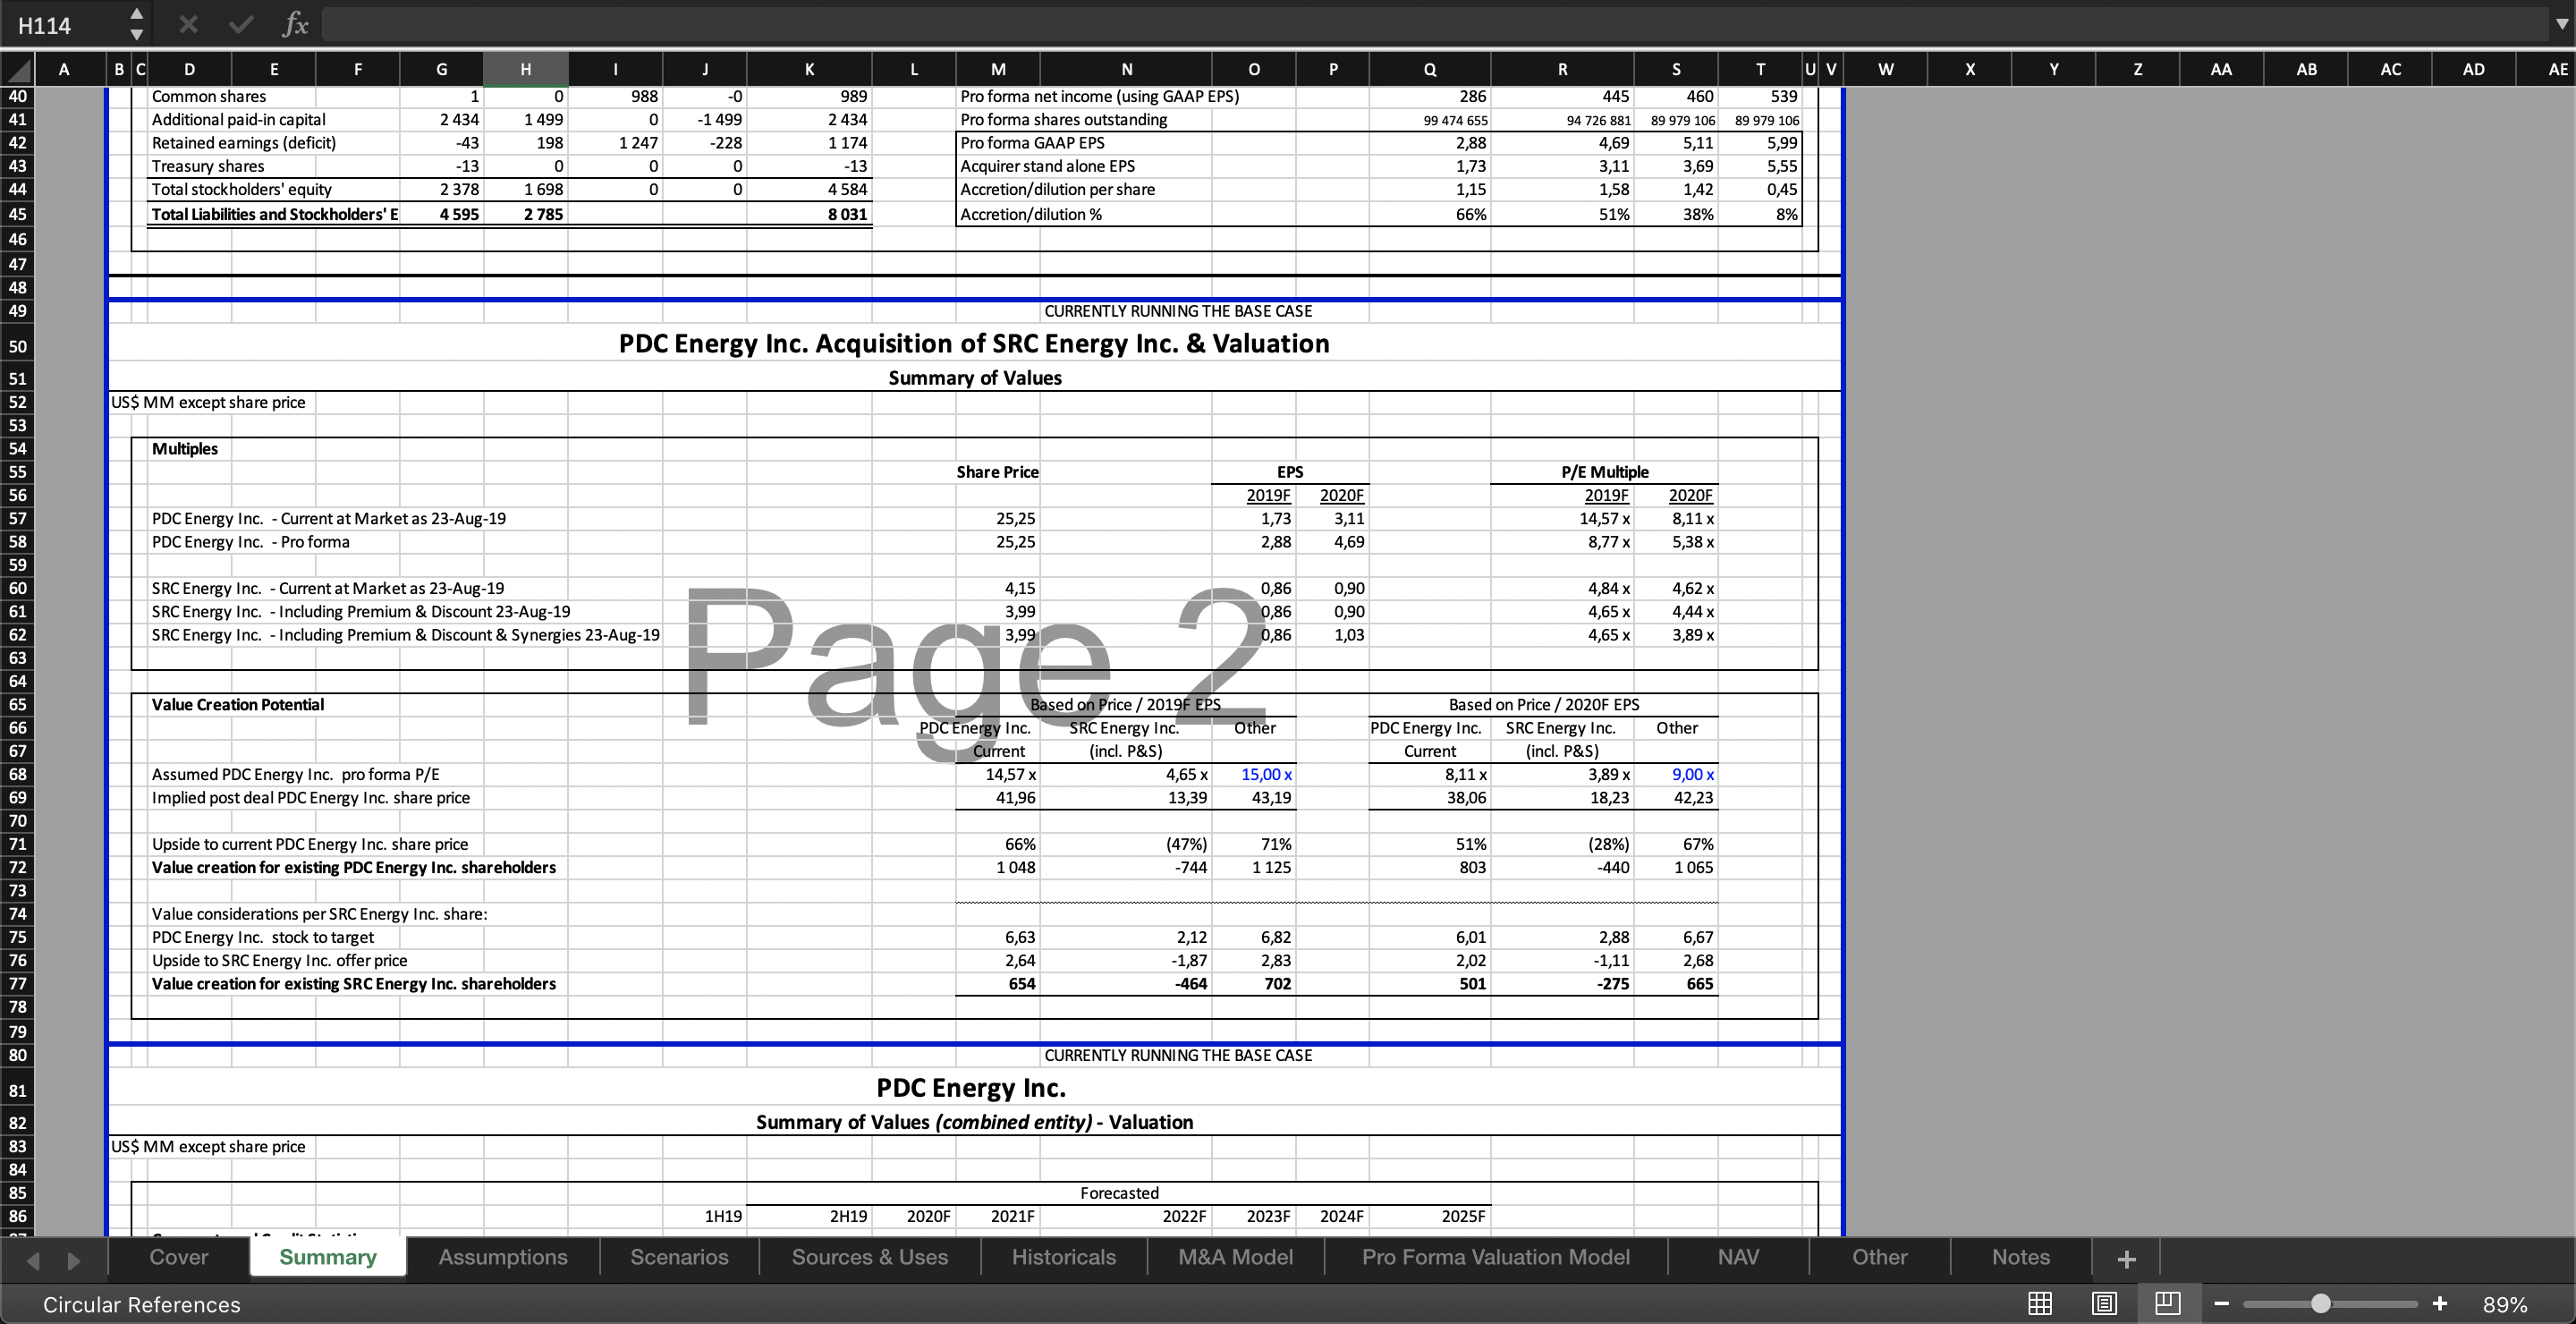Select column H header
The width and height of the screenshot is (2576, 1324).
(x=526, y=69)
